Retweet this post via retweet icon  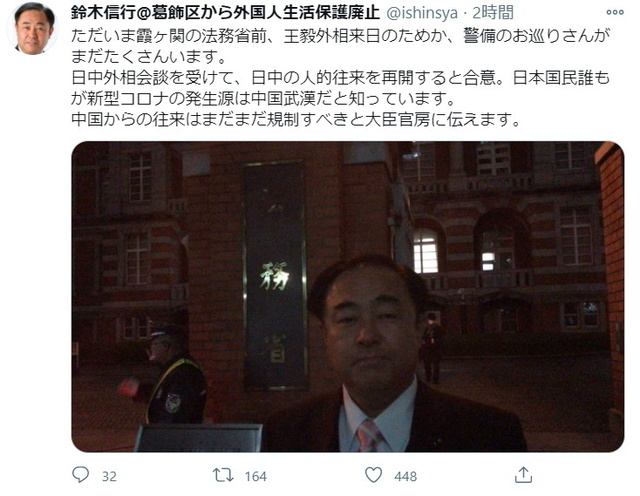pyautogui.click(x=223, y=475)
